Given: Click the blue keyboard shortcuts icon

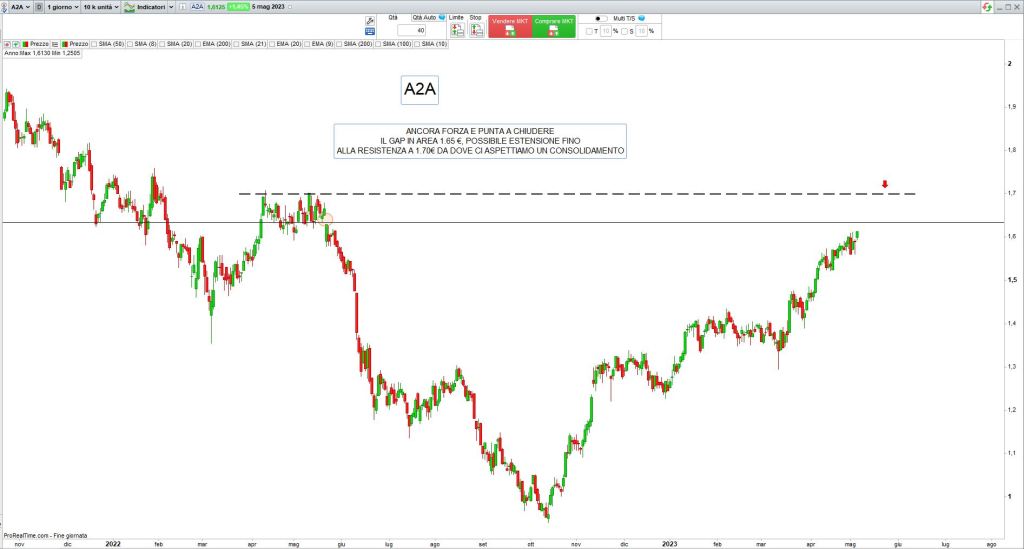Looking at the screenshot, I should click(370, 31).
